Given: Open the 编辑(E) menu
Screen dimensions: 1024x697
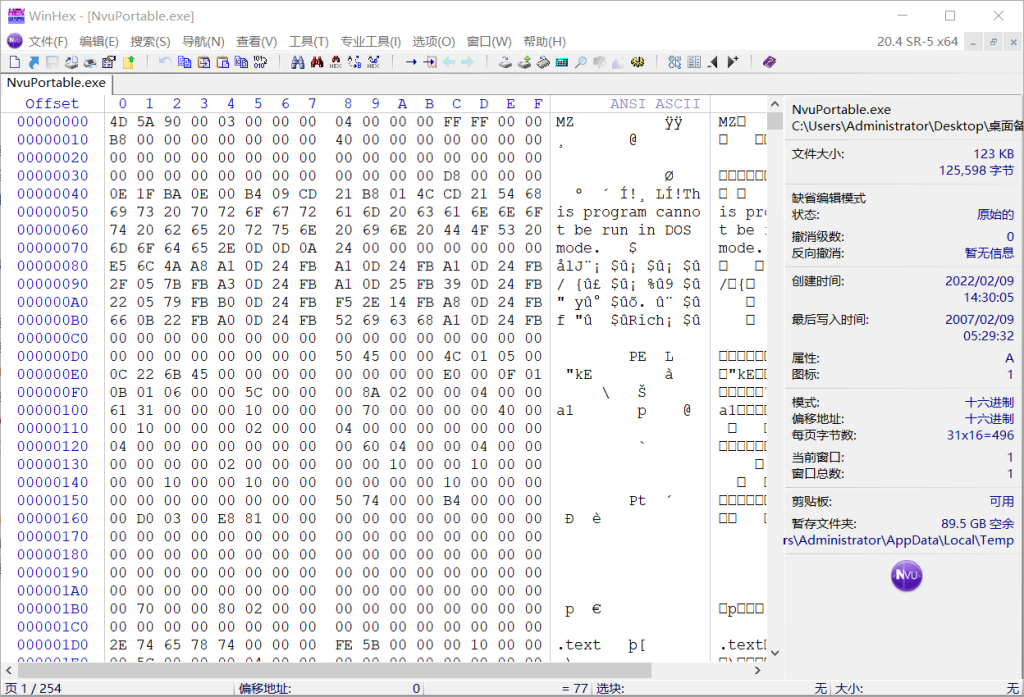Looking at the screenshot, I should pyautogui.click(x=99, y=42).
